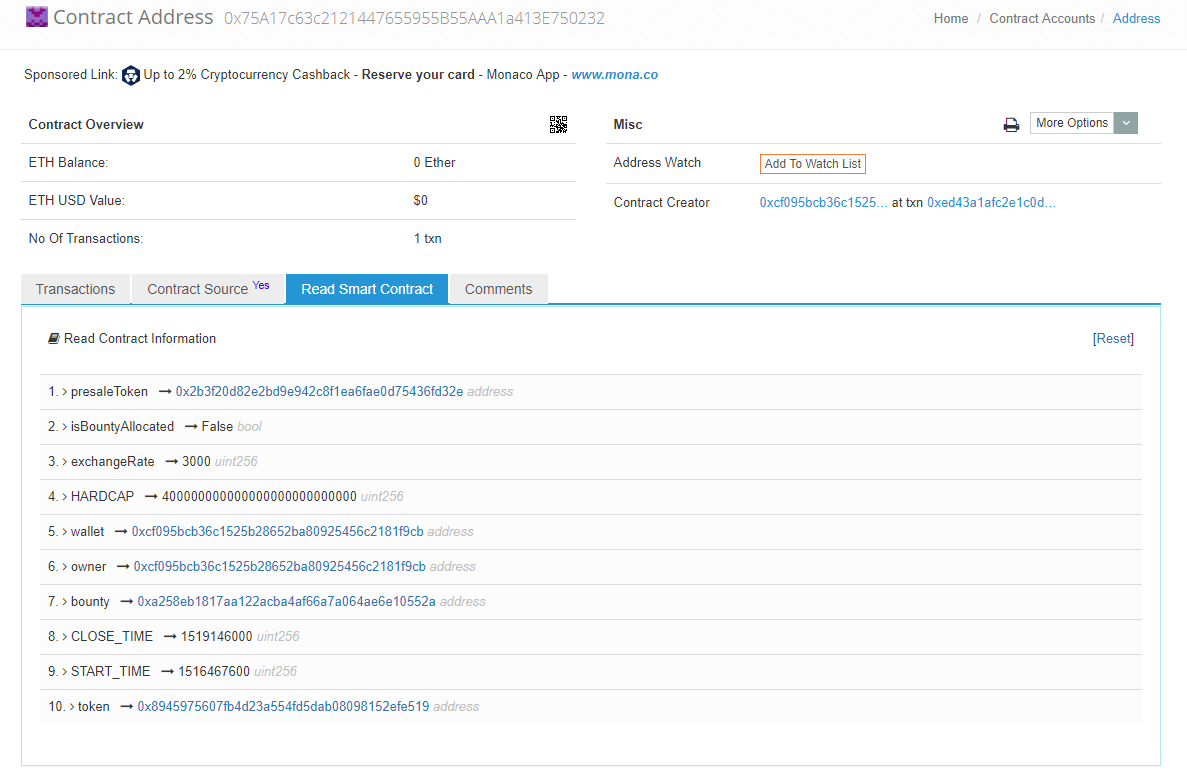Open owner address link

[x=280, y=567]
